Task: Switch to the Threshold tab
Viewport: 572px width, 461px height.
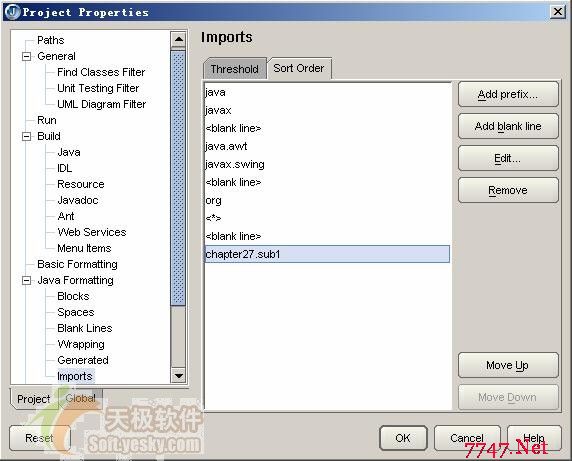Action: (x=235, y=69)
